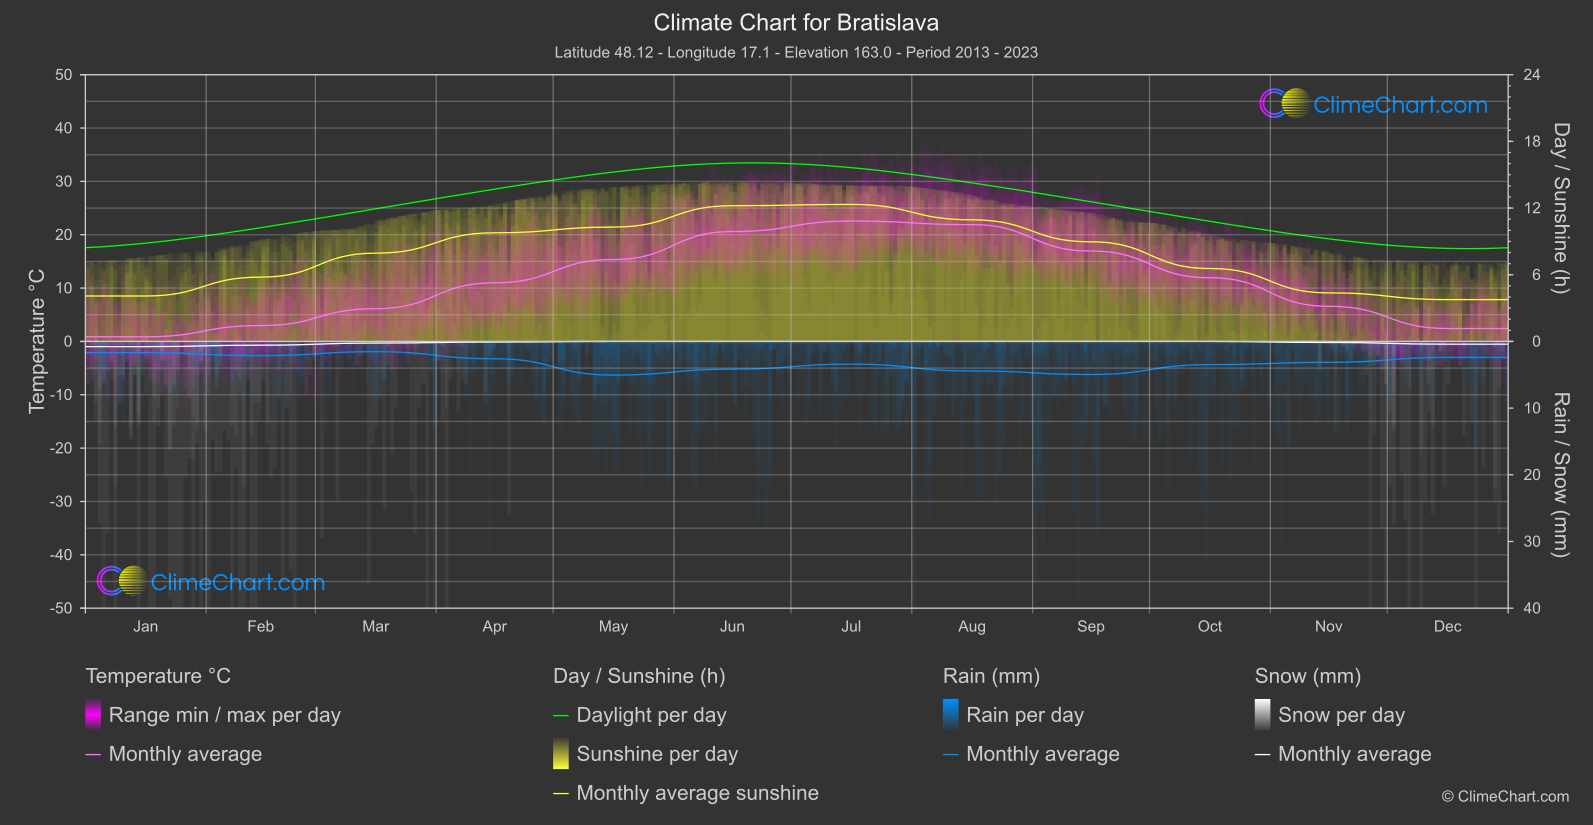Click the 'Dec' month axis label
1593x825 pixels.
click(1448, 626)
